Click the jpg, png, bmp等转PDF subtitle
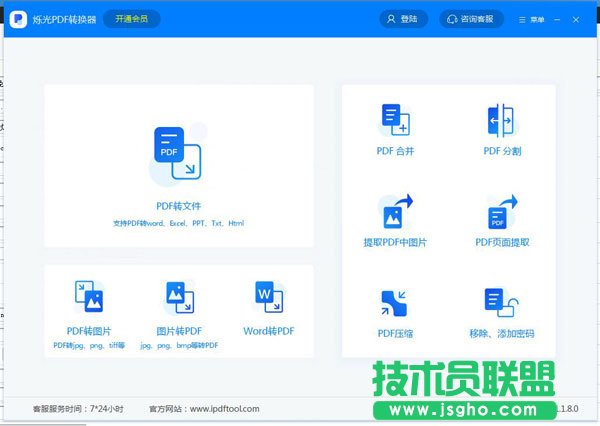Viewport: 600px width, 426px height. tap(179, 345)
